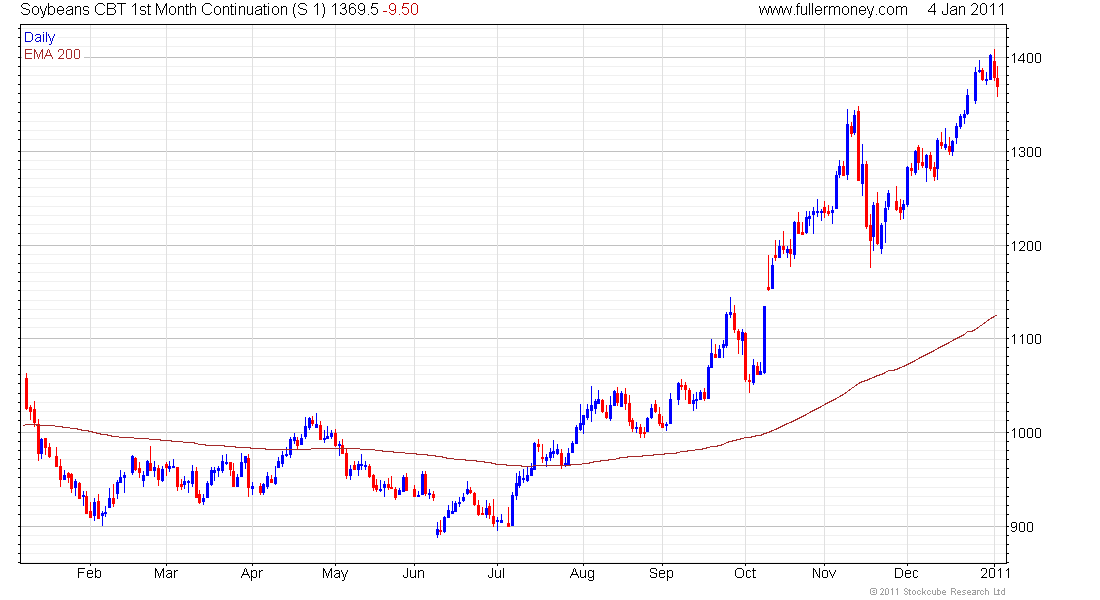Open the www.fullermoney.com text
The height and width of the screenshot is (600, 1100).
point(833,9)
